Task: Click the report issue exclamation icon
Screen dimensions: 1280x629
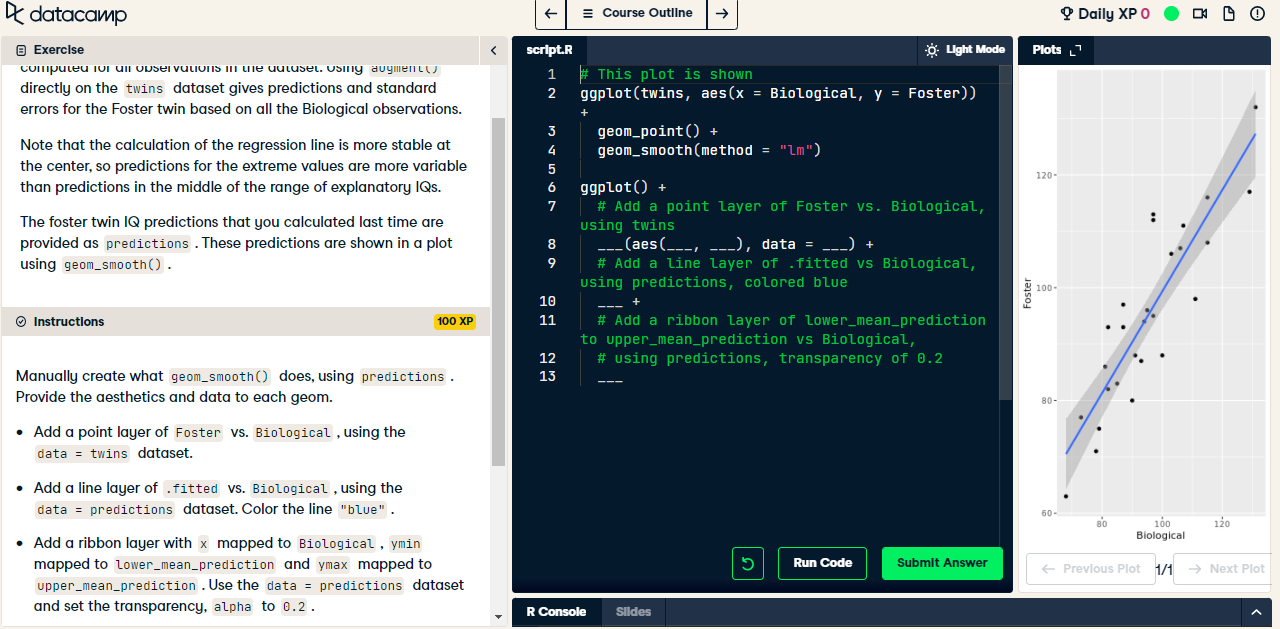Action: 1256,14
